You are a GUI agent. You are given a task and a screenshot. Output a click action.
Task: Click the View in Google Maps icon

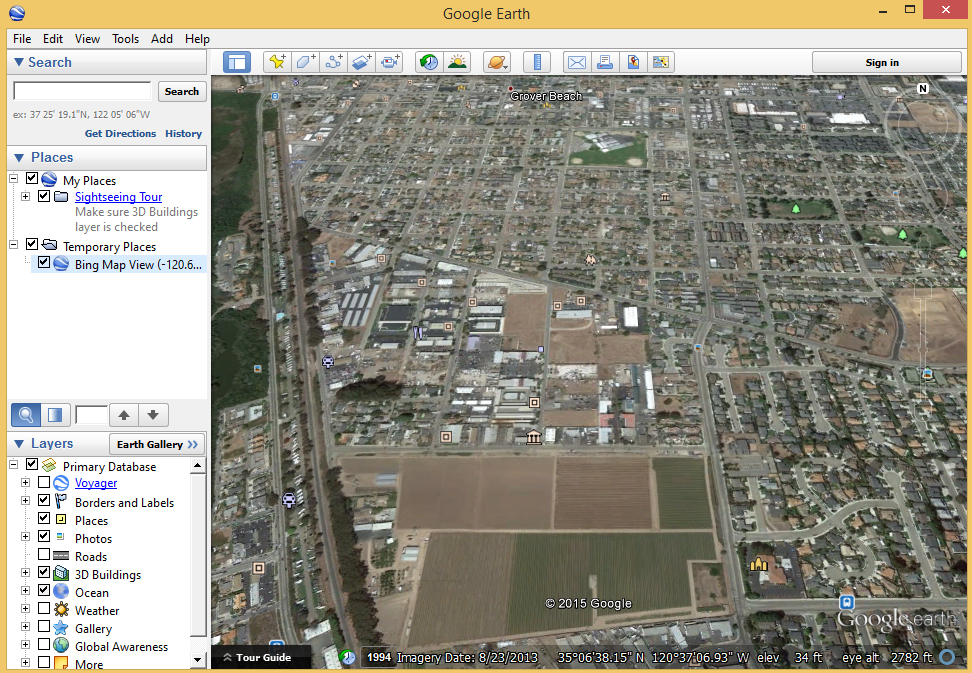(661, 62)
